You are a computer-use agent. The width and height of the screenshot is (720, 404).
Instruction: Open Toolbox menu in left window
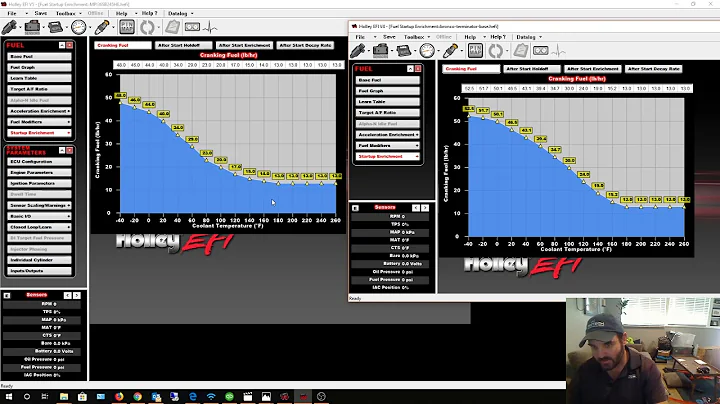[66, 13]
